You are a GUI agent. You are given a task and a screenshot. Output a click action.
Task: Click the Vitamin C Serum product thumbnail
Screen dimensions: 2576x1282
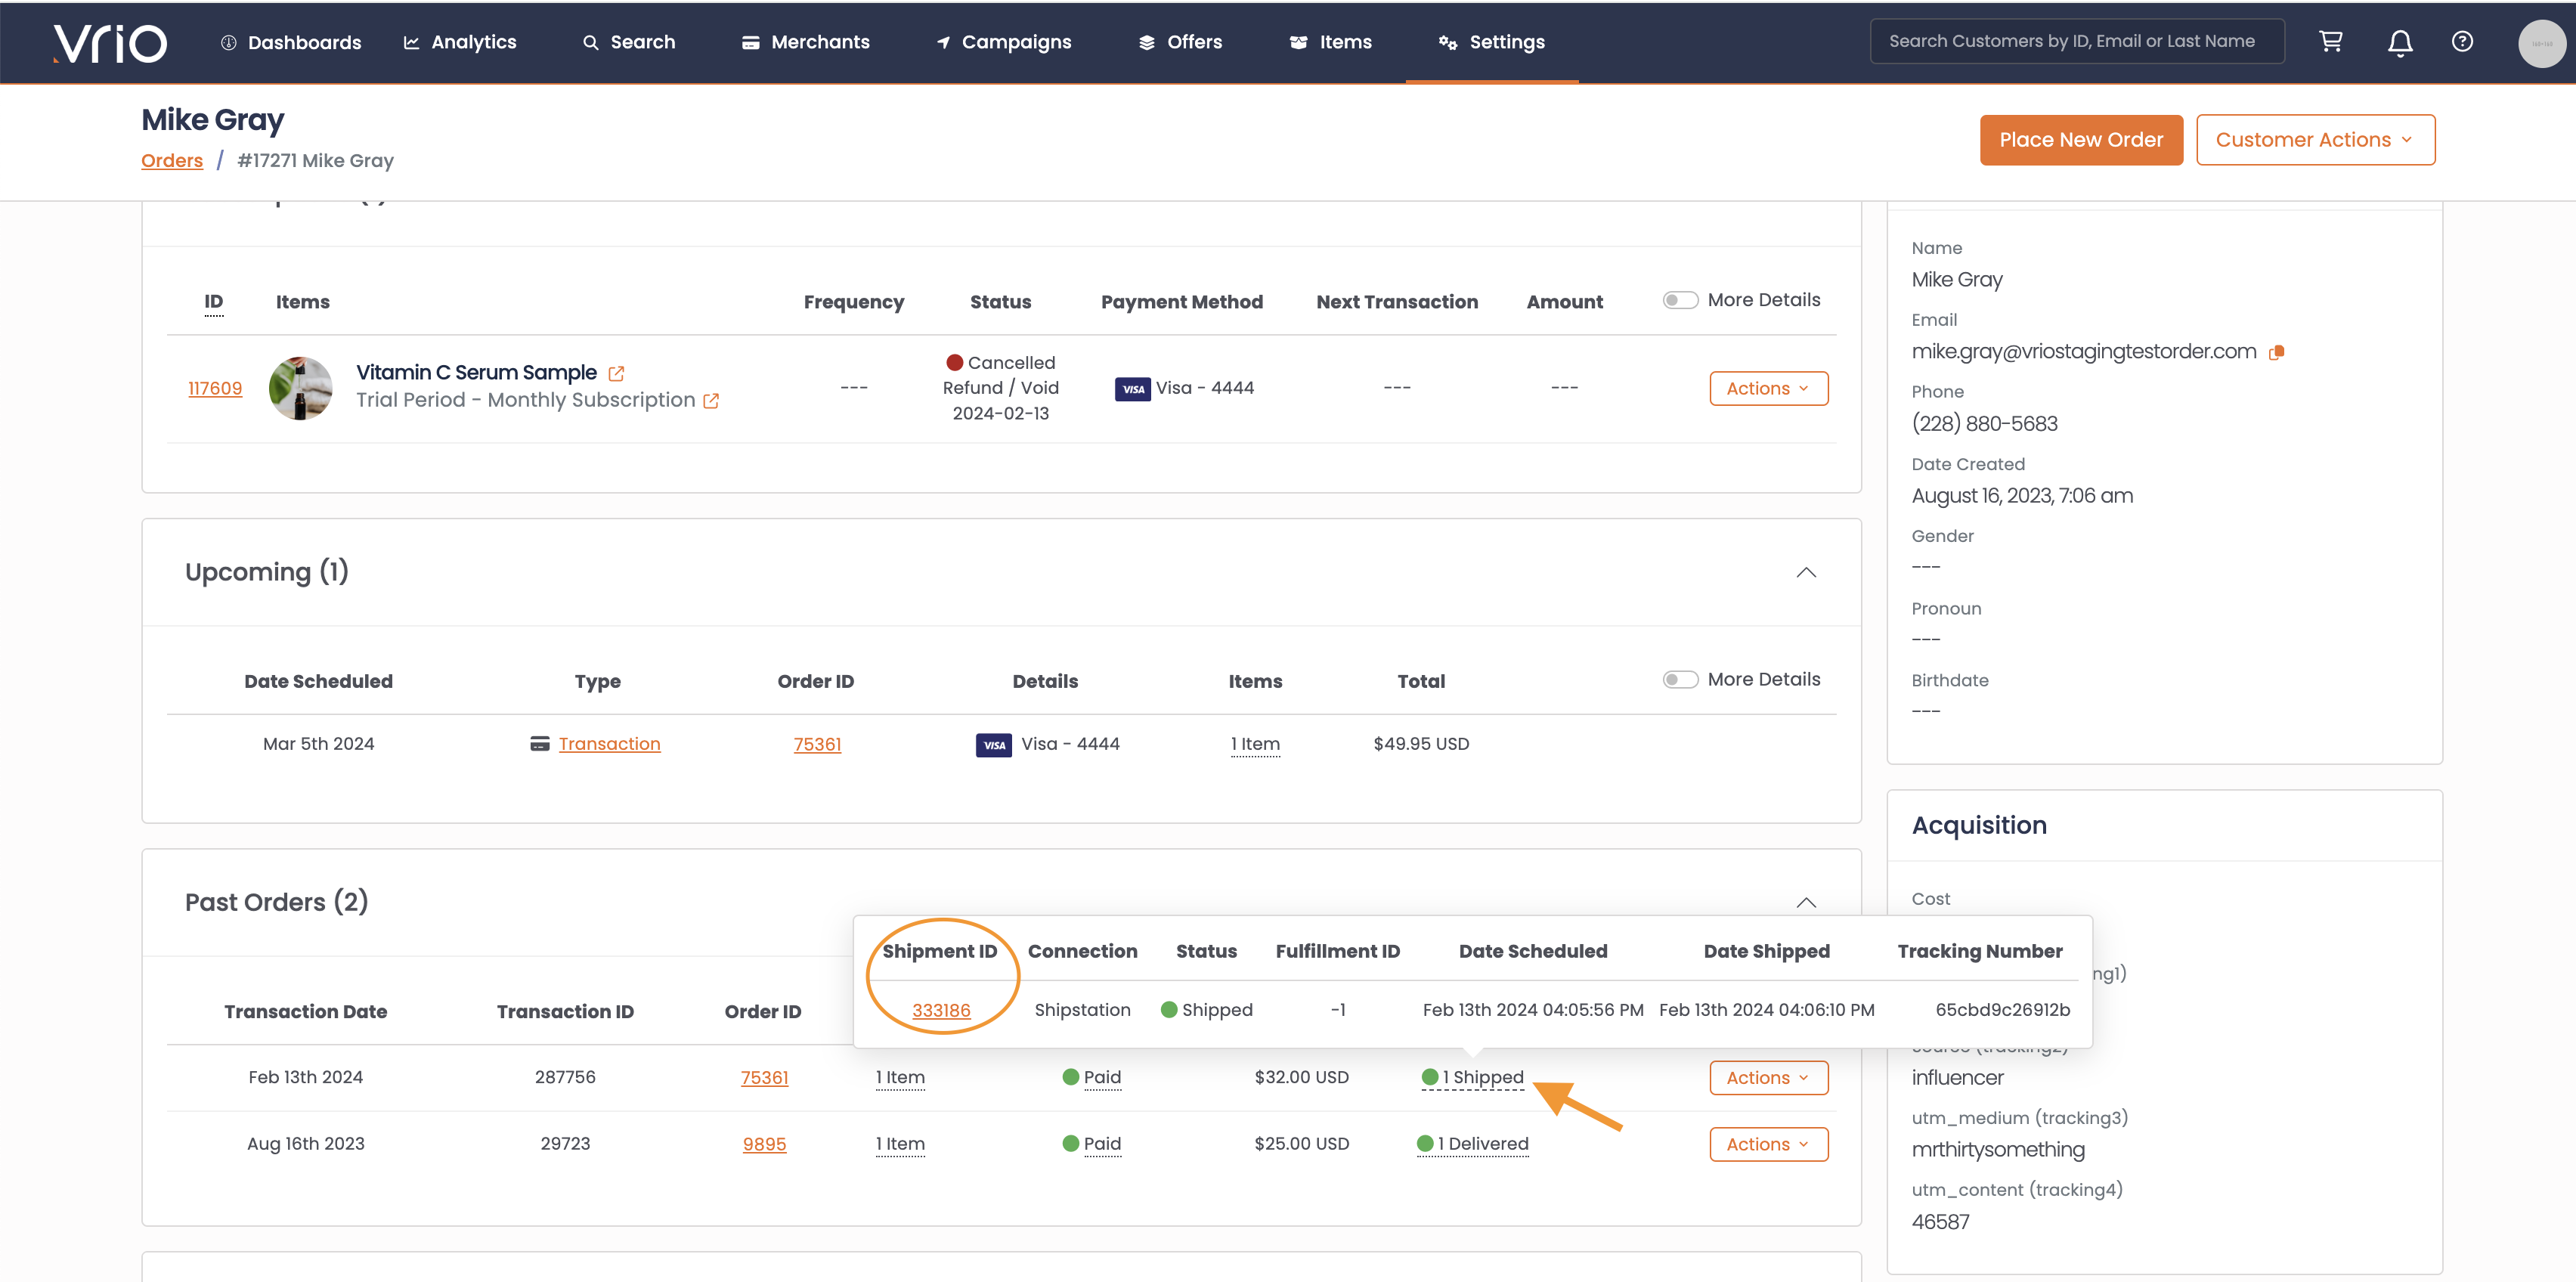click(300, 388)
